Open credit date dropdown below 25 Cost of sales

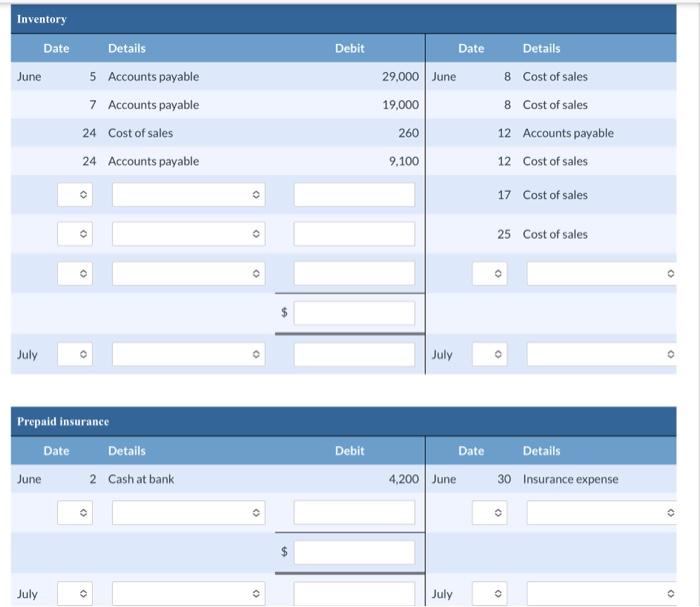click(490, 273)
